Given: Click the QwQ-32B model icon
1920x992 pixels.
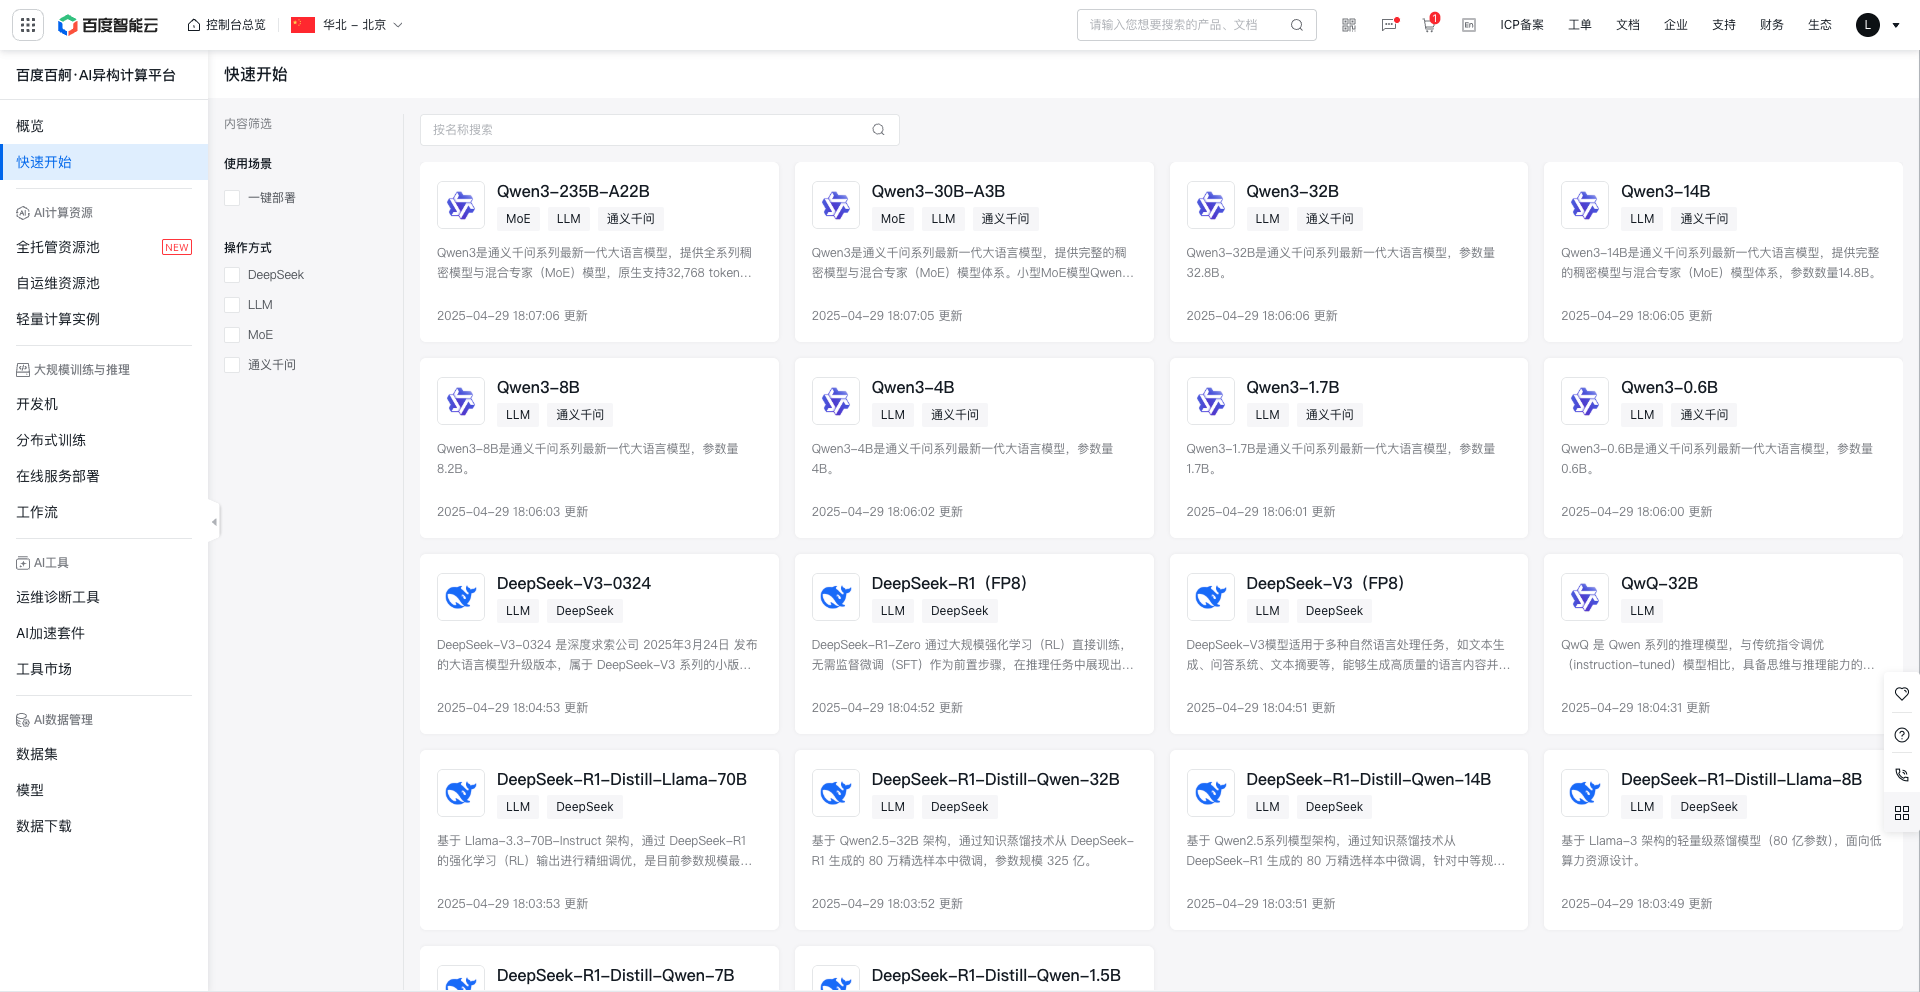Looking at the screenshot, I should 1585,597.
